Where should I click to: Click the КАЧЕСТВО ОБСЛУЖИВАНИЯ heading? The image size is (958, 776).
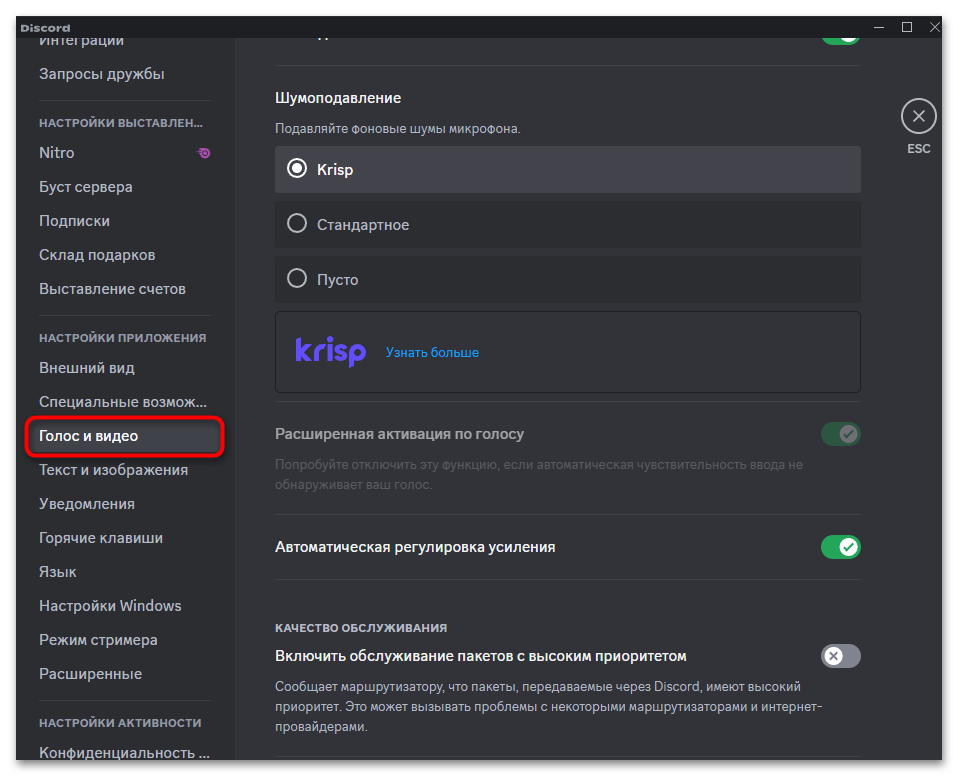[361, 628]
